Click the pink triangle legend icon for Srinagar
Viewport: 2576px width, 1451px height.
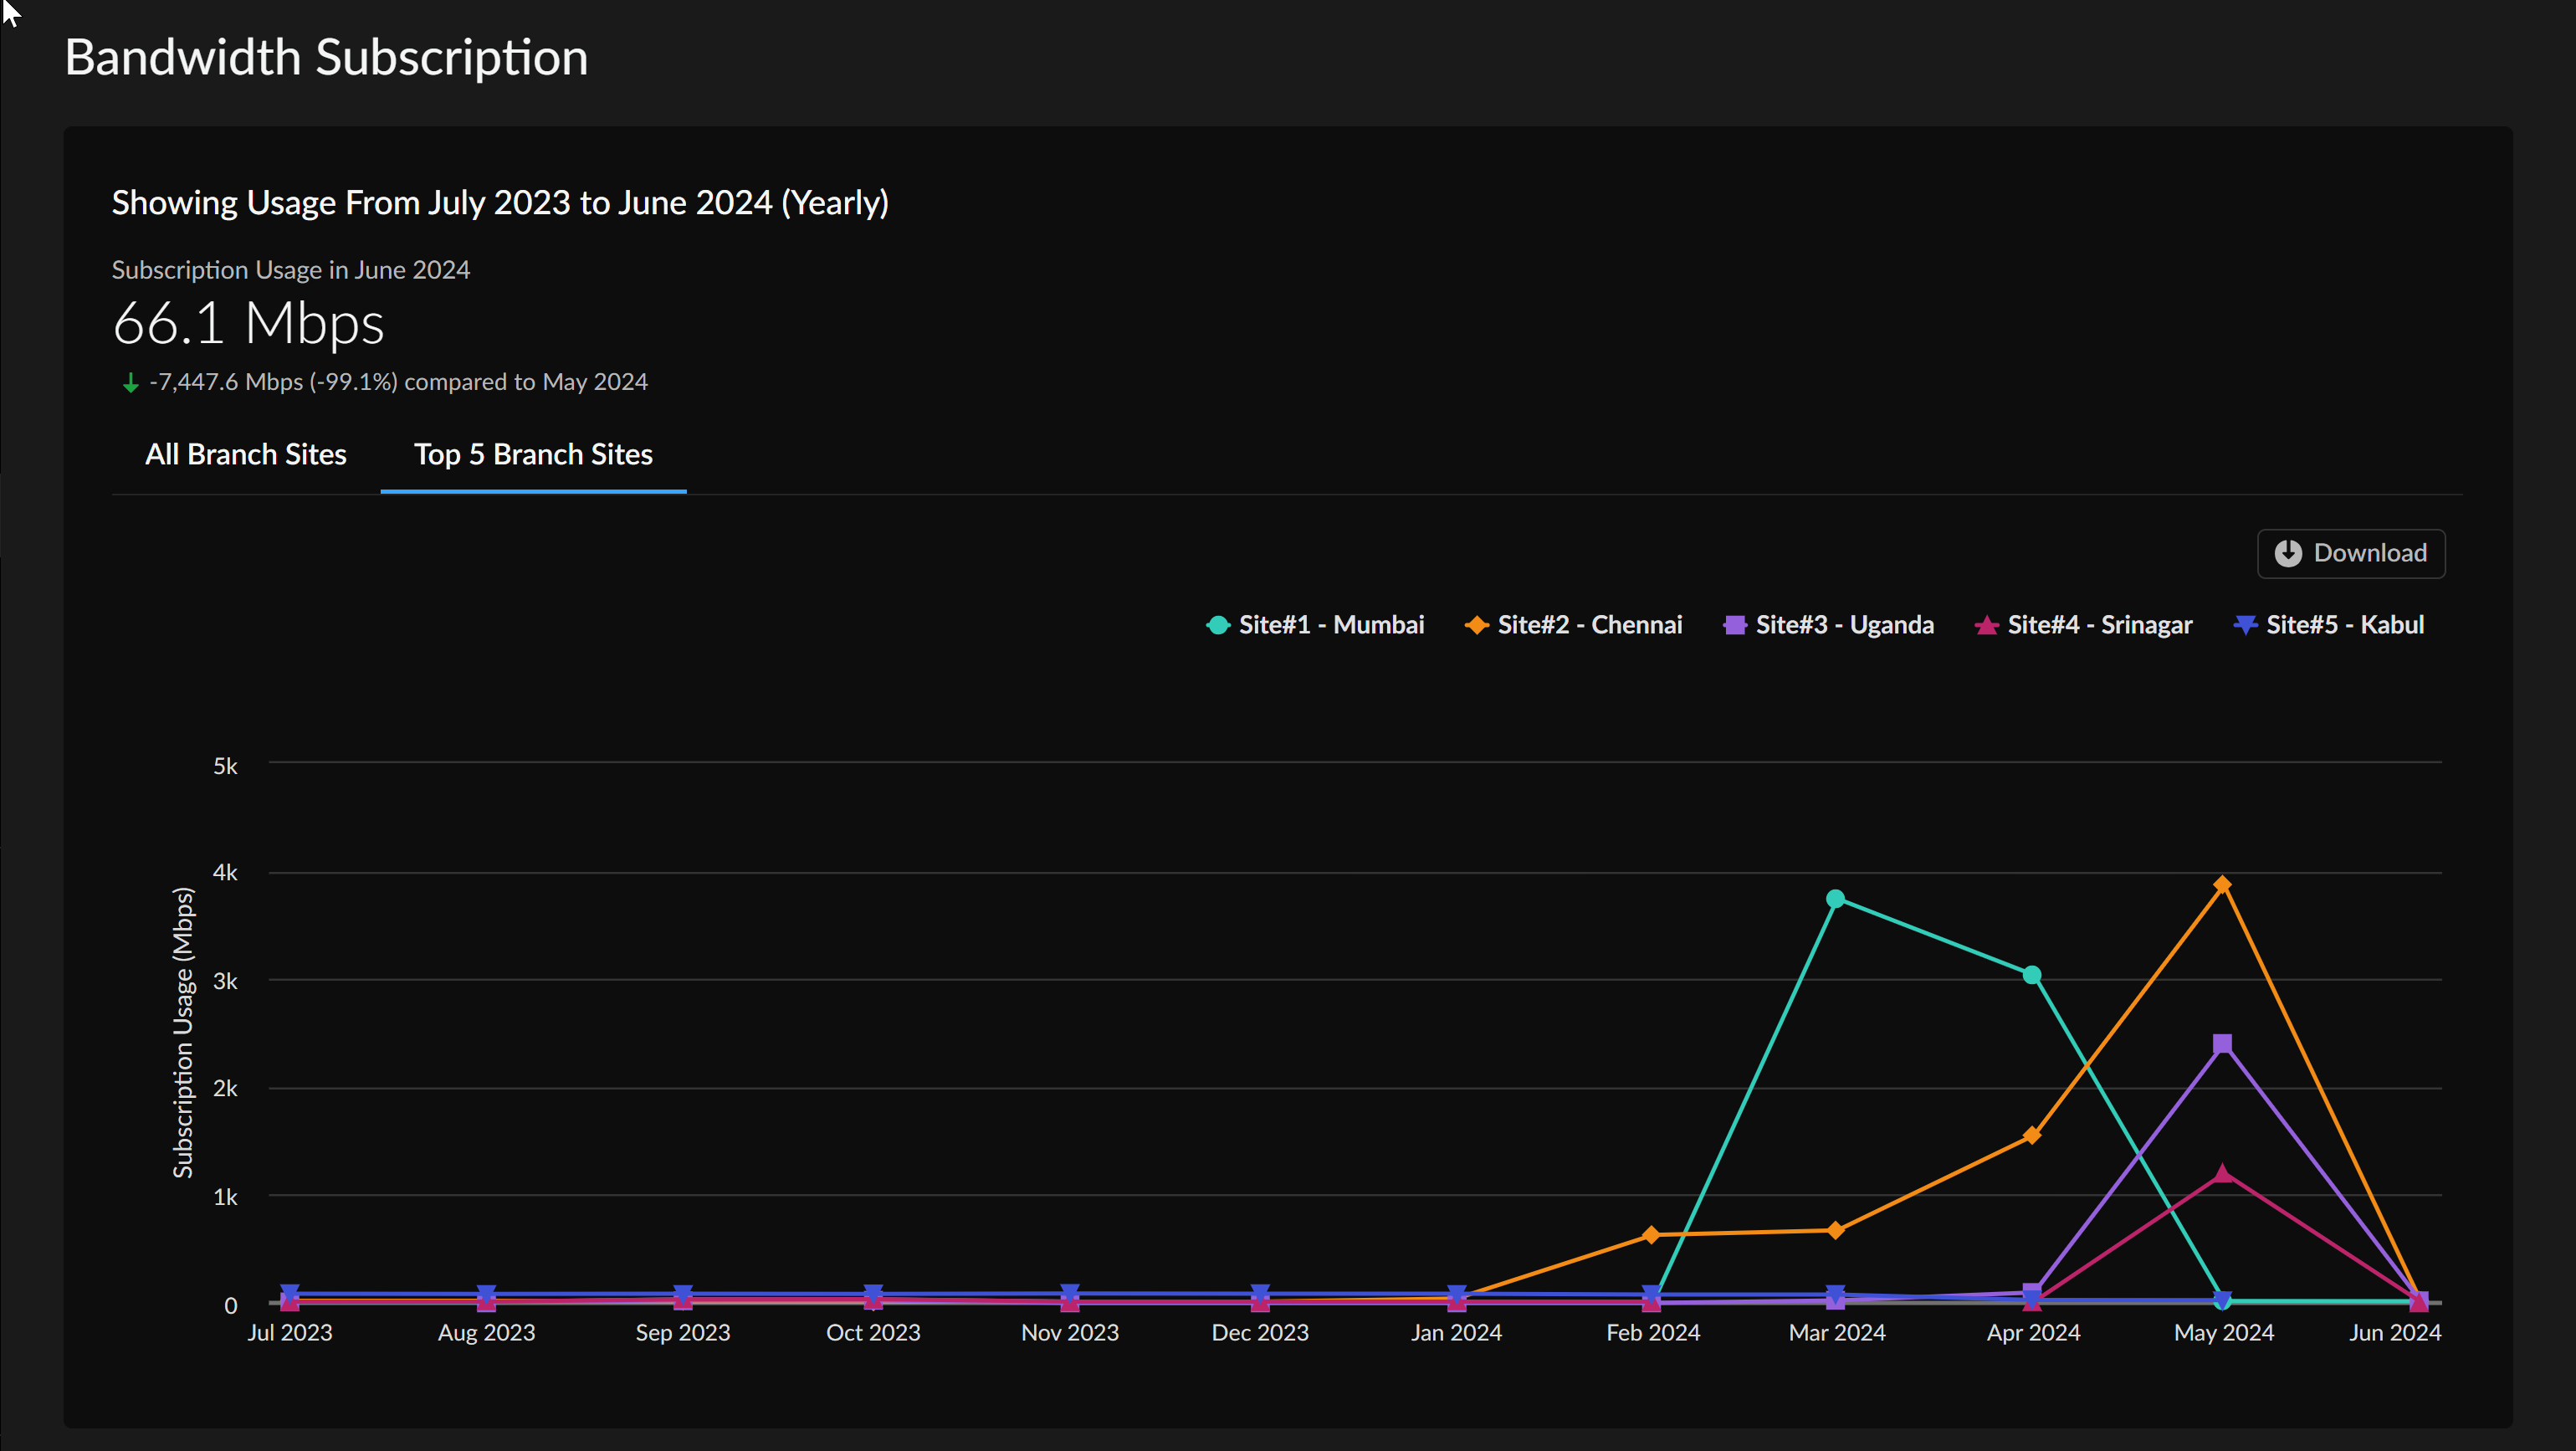tap(1986, 625)
